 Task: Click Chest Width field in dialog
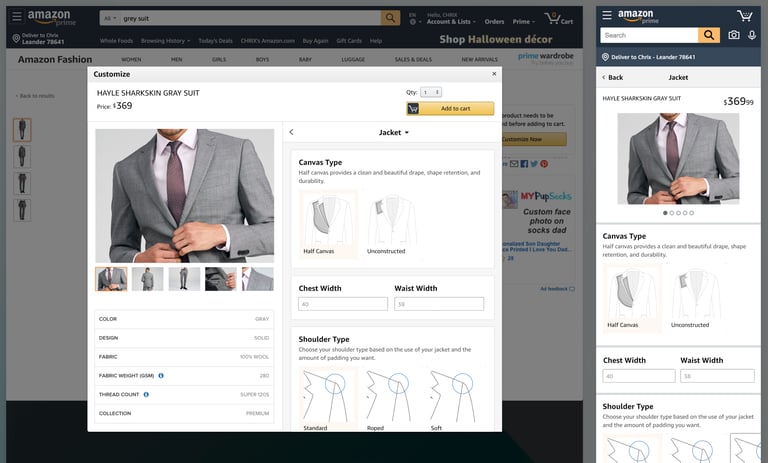(343, 304)
